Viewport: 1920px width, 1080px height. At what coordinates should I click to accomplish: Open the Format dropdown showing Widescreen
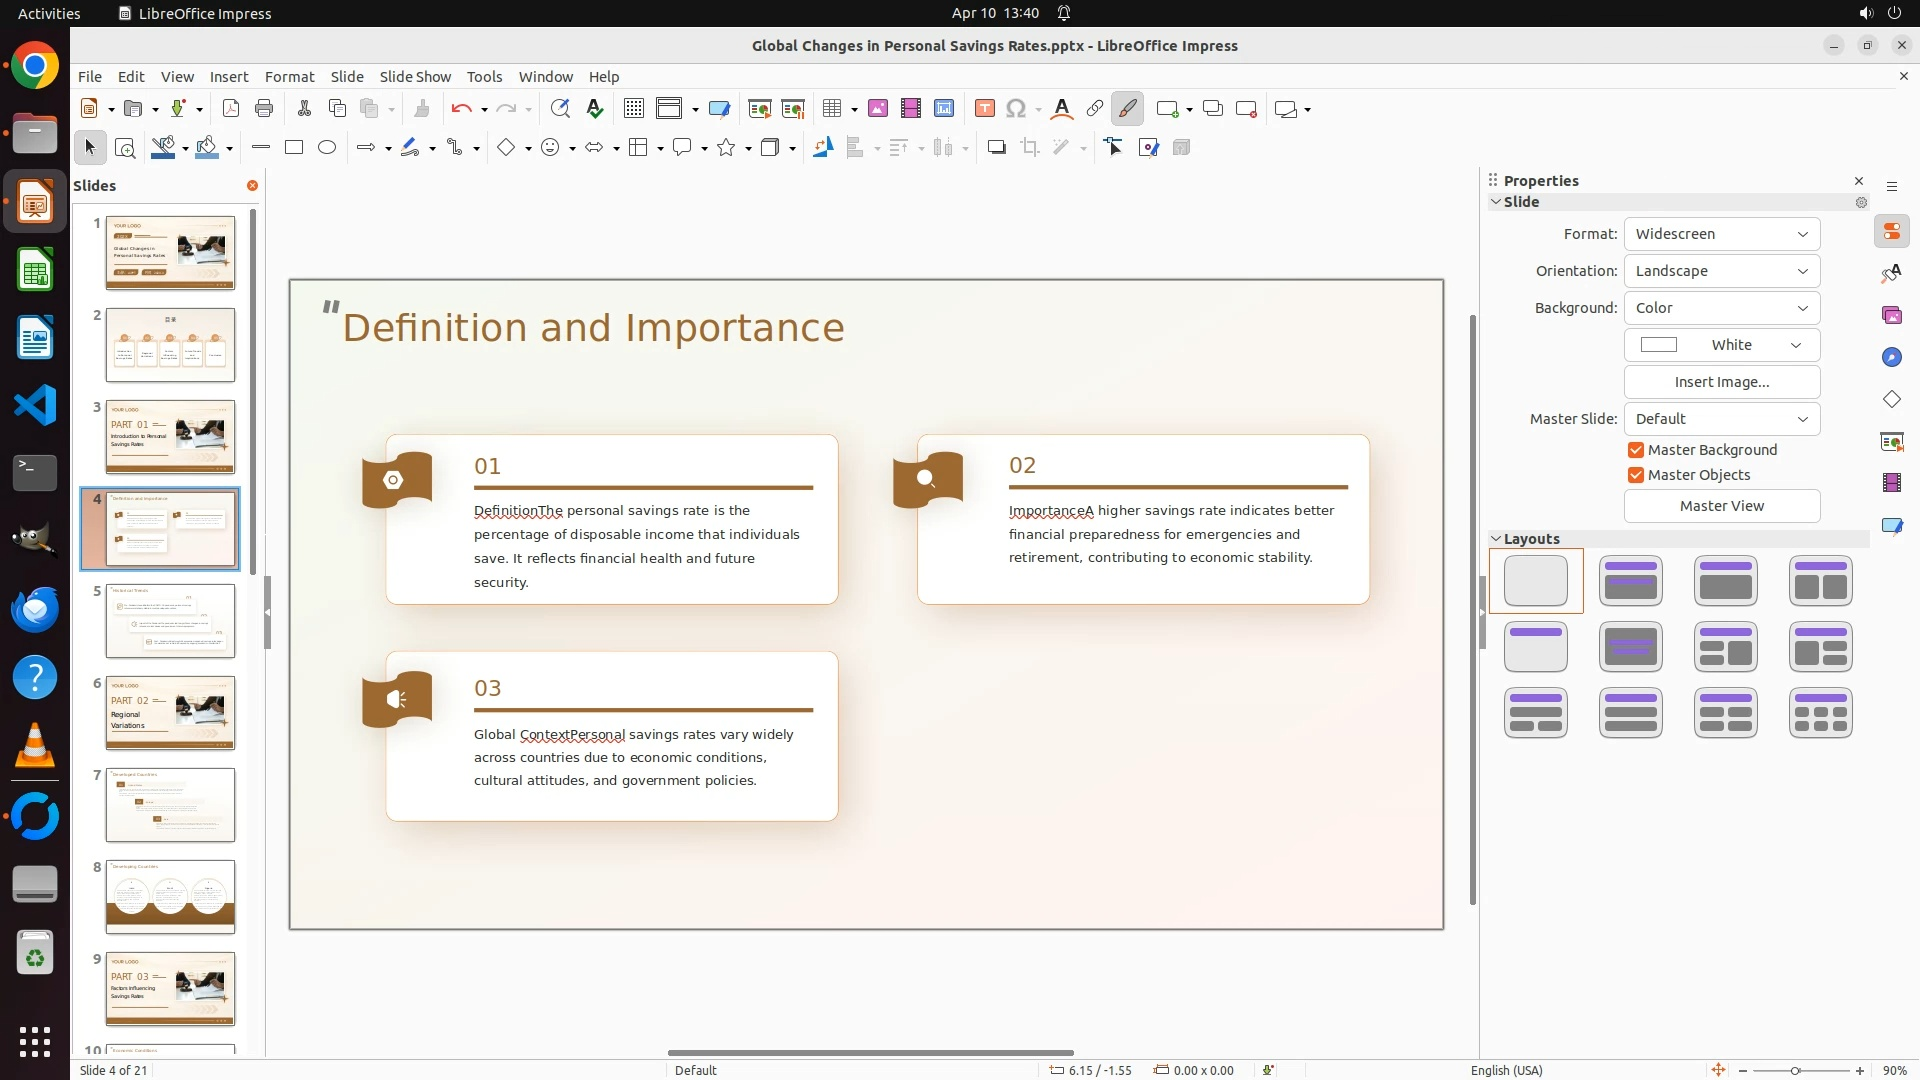(x=1721, y=234)
